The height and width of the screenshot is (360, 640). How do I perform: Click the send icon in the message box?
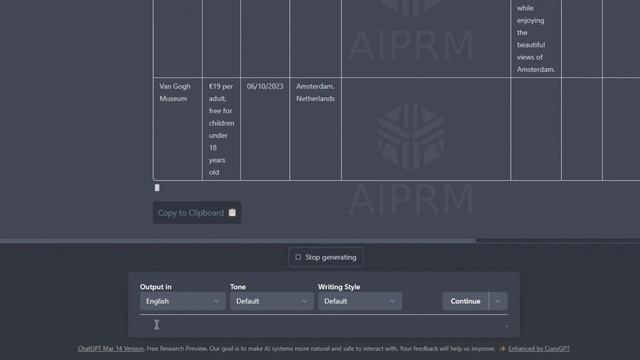click(507, 326)
